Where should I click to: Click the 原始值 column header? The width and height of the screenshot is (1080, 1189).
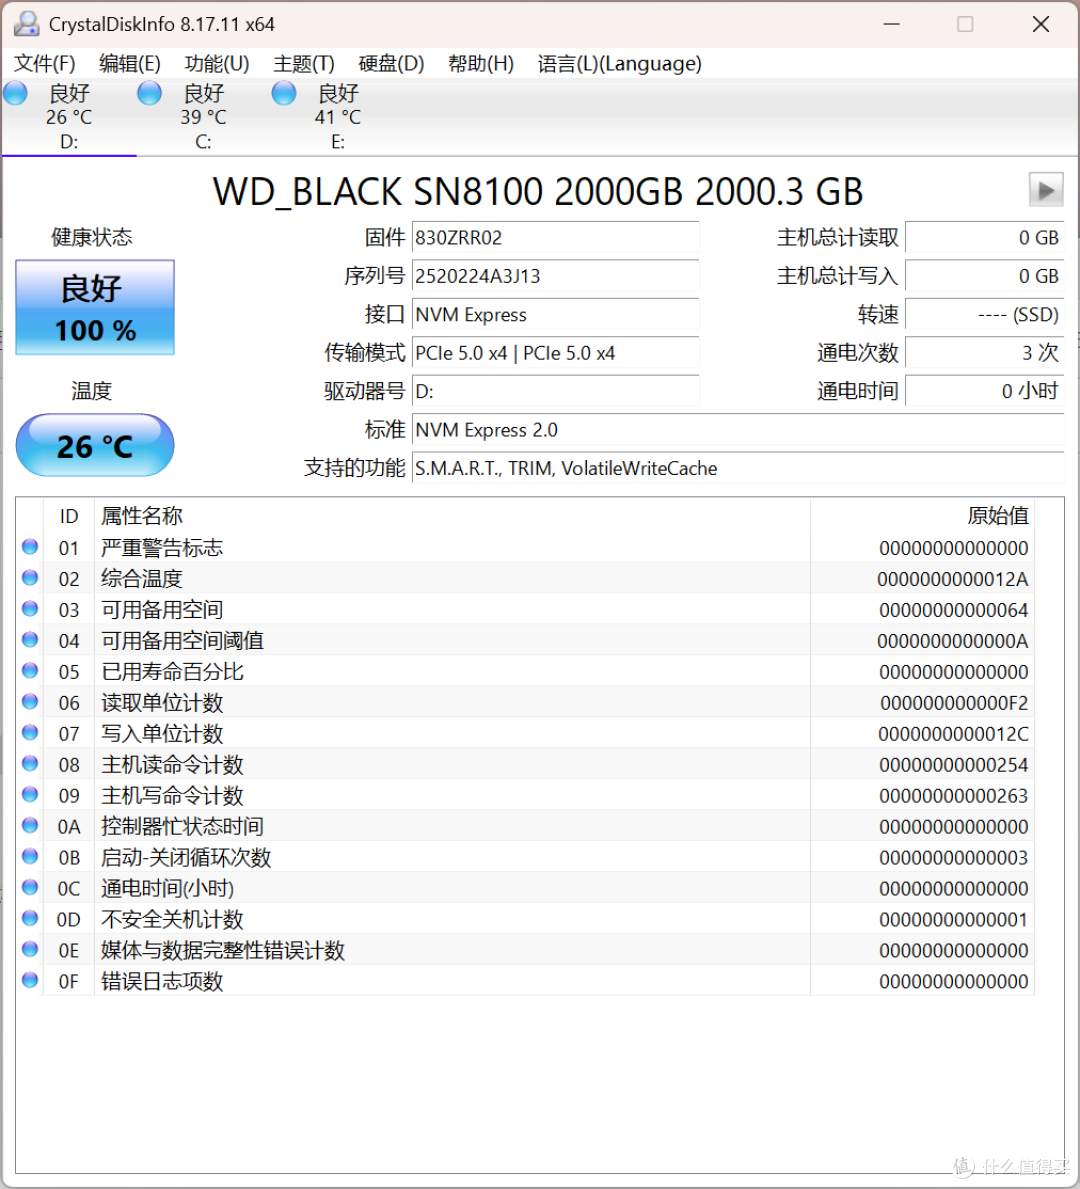922,516
